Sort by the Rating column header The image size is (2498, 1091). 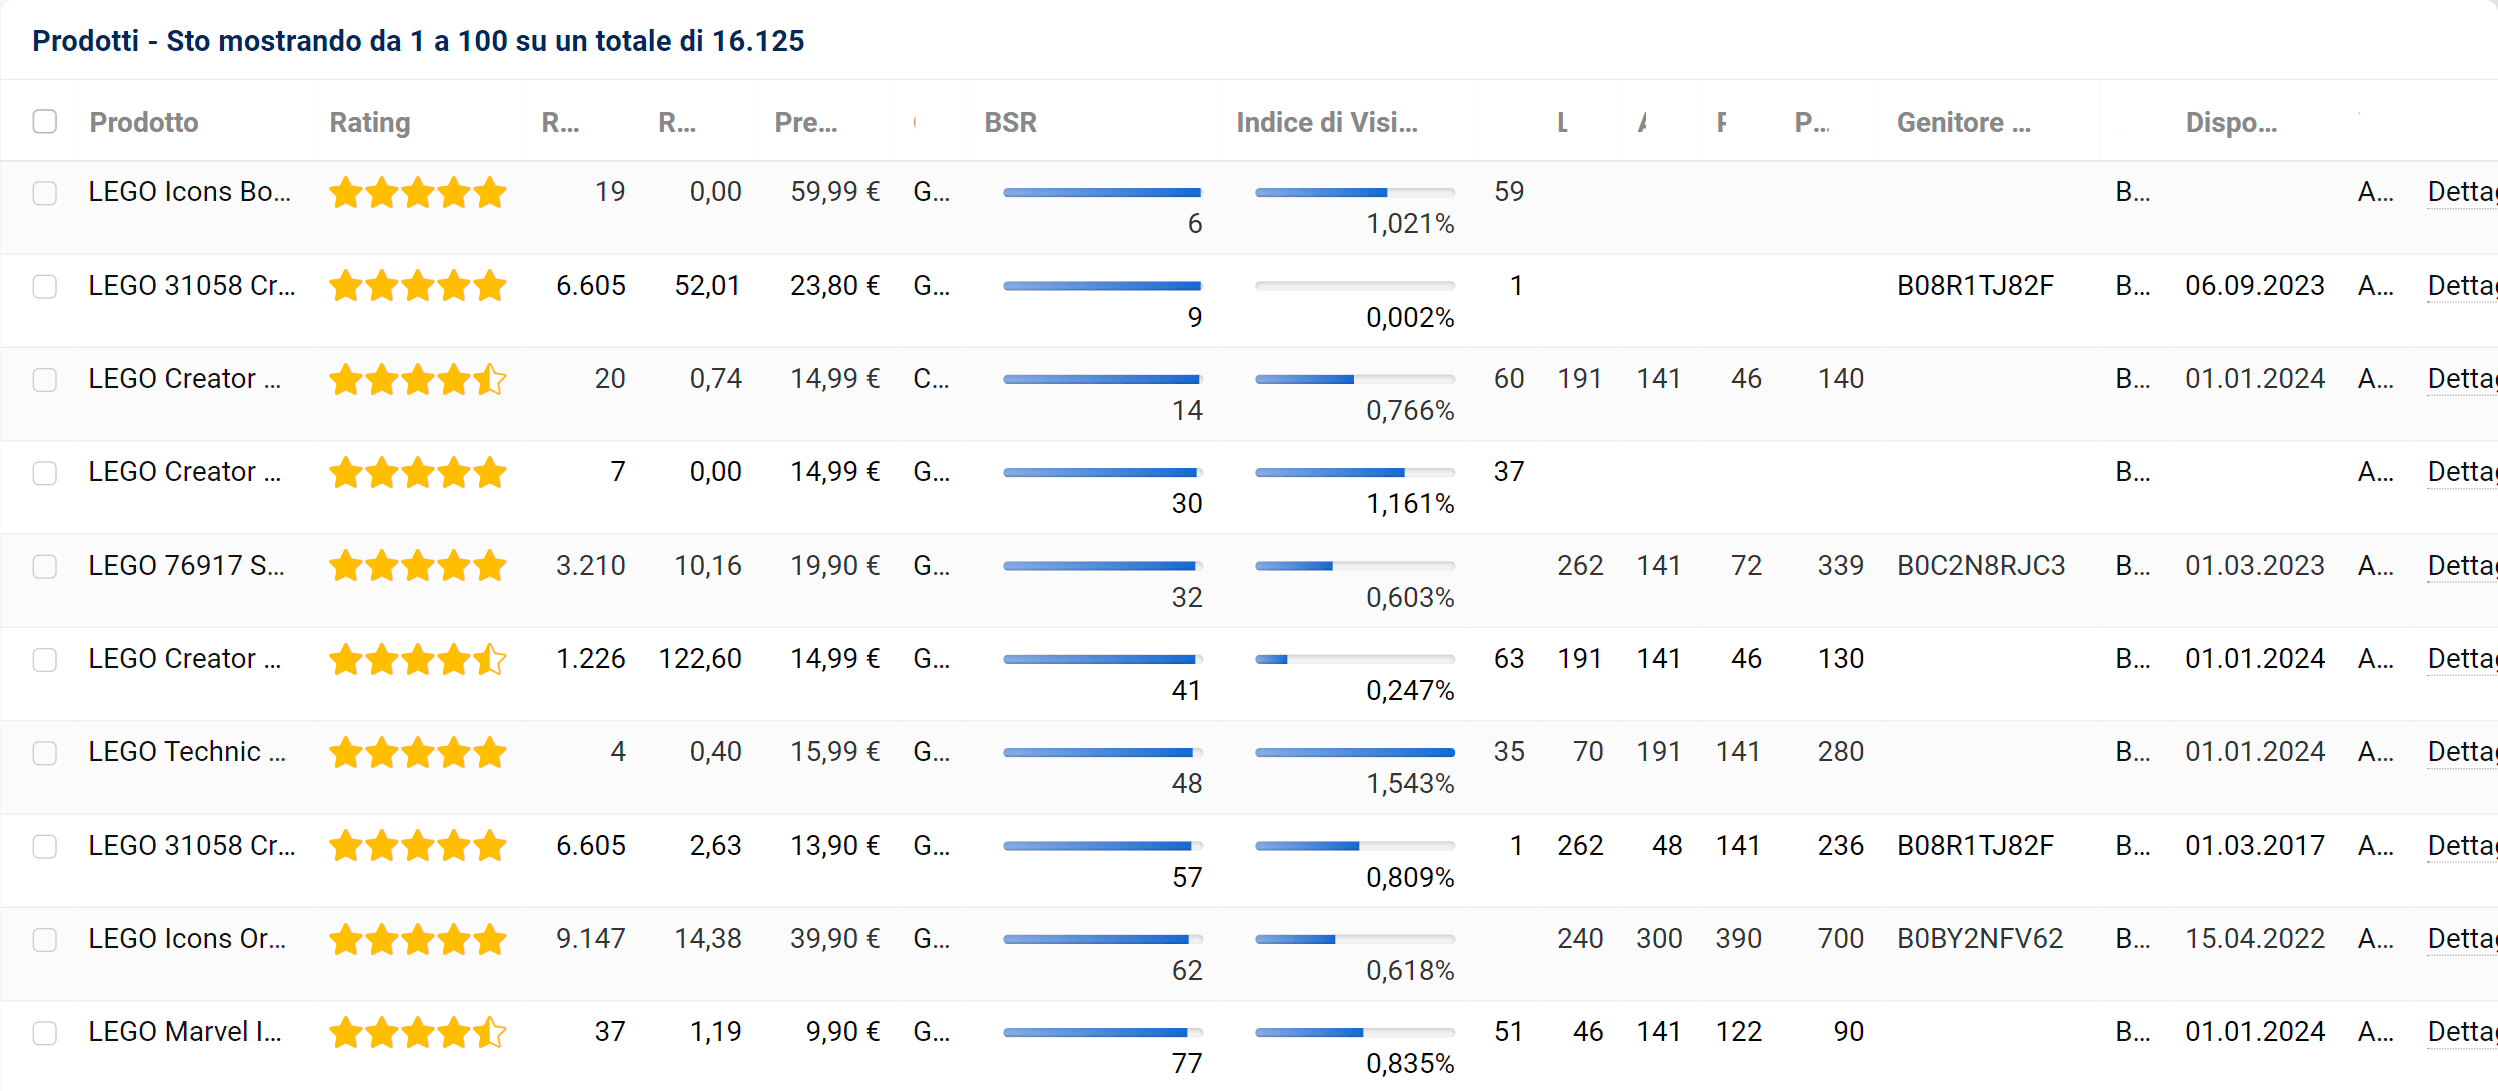(x=370, y=122)
